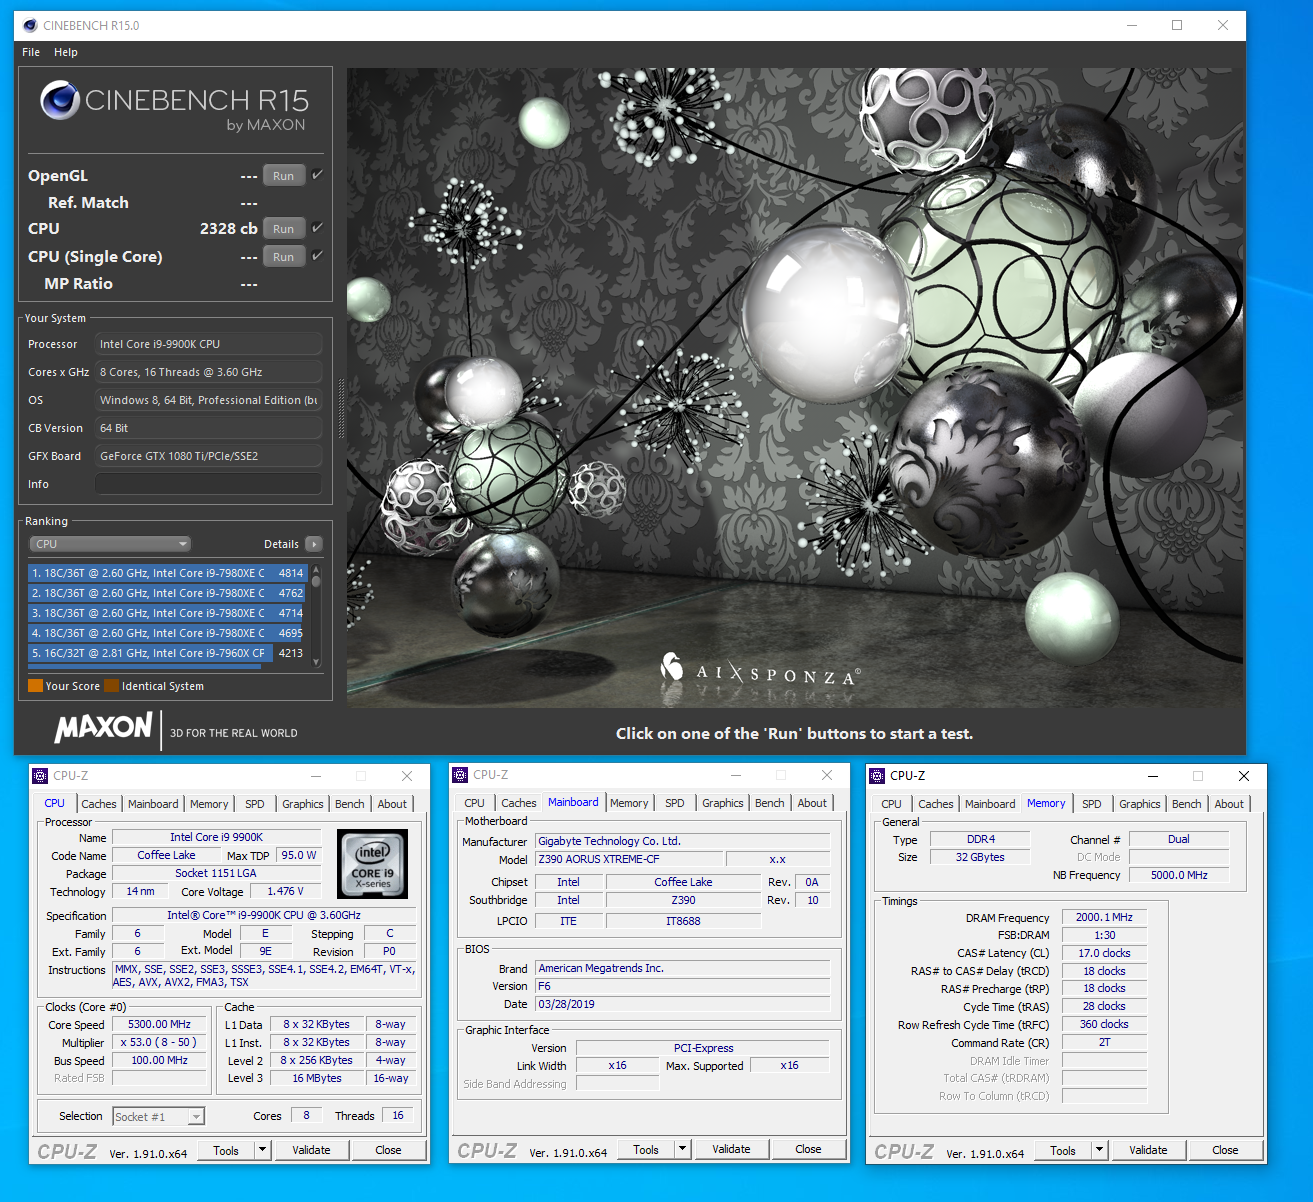Click the right CPU-Z window title icon
Viewport: 1313px width, 1202px height.
(877, 775)
